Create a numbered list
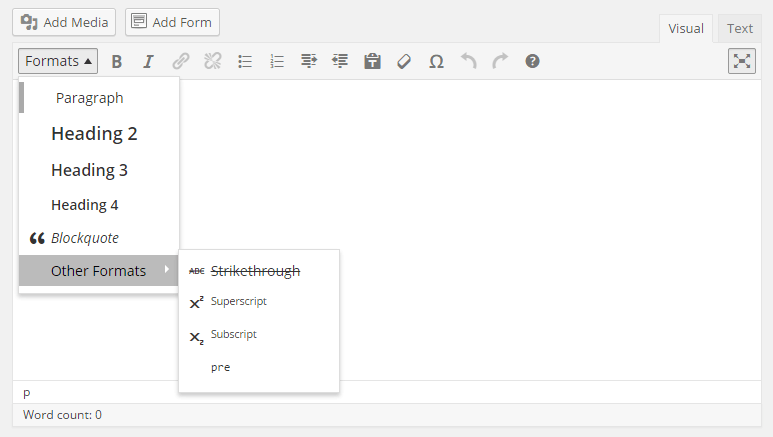 click(277, 62)
